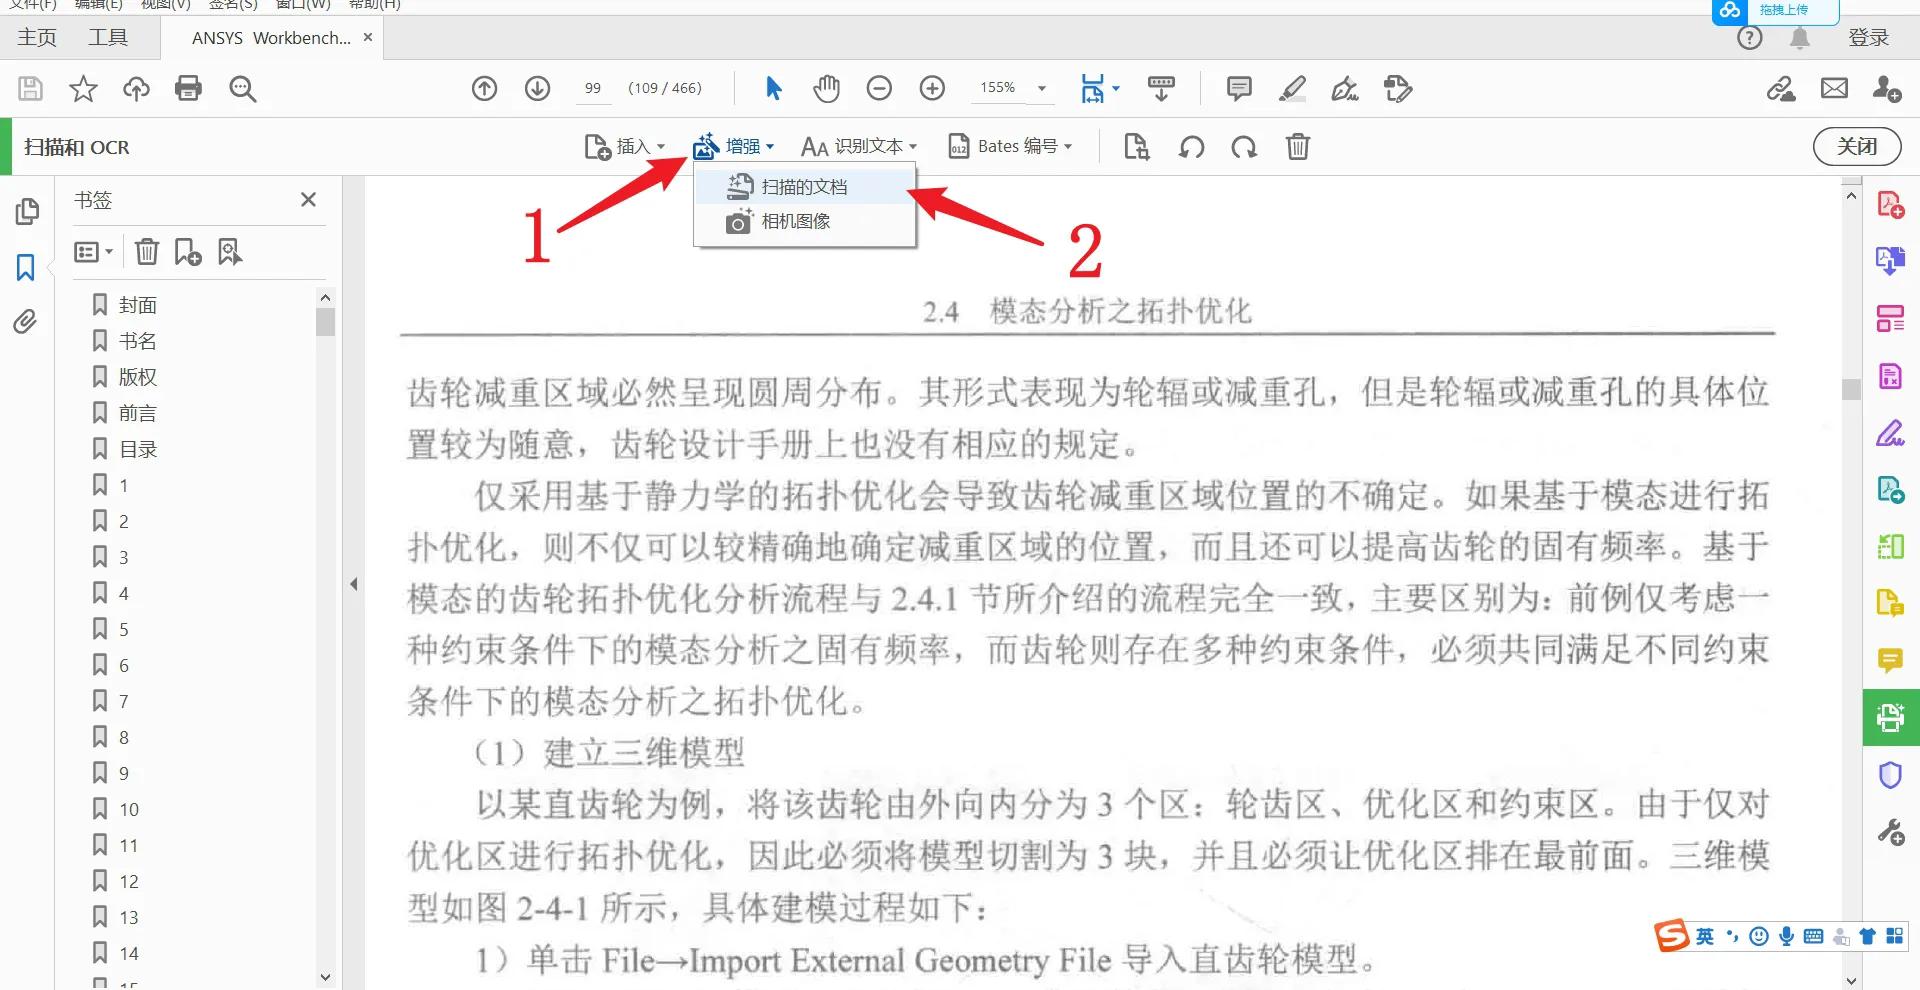Viewport: 1920px width, 990px height.
Task: Select bookmark 封面 in the list
Action: [x=138, y=304]
